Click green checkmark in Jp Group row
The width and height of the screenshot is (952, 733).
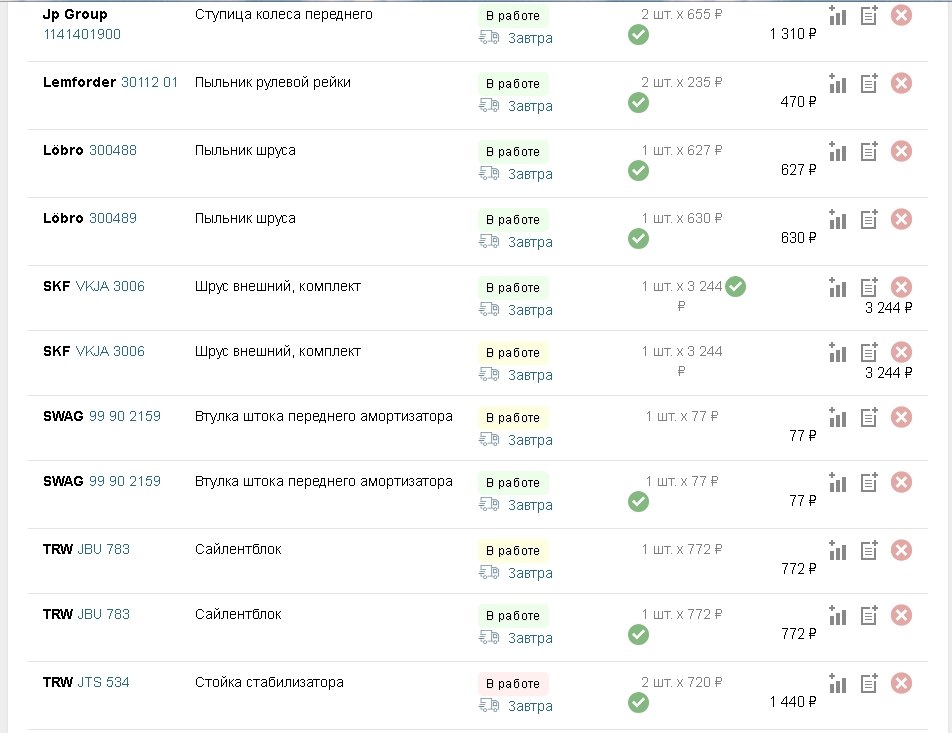tap(638, 35)
